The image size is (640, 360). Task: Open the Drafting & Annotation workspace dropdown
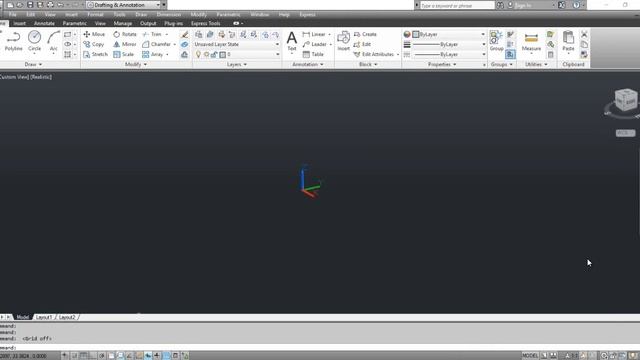click(x=124, y=5)
